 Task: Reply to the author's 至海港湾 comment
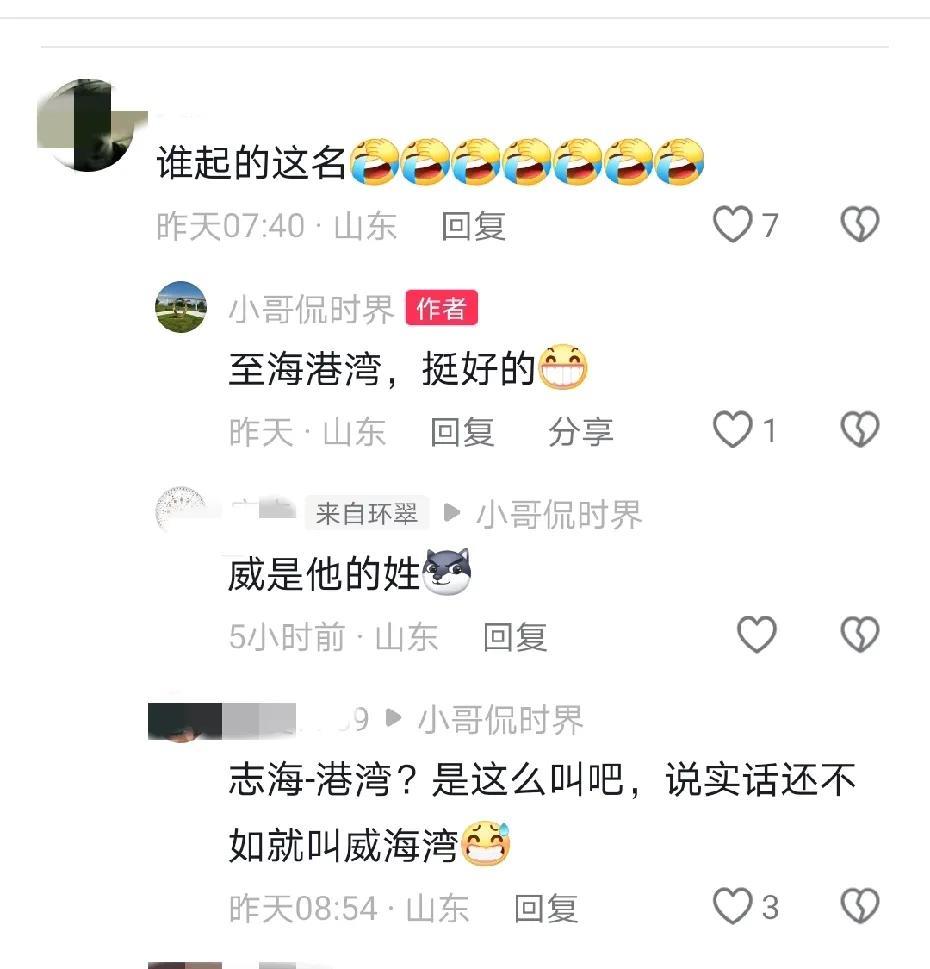(x=463, y=432)
